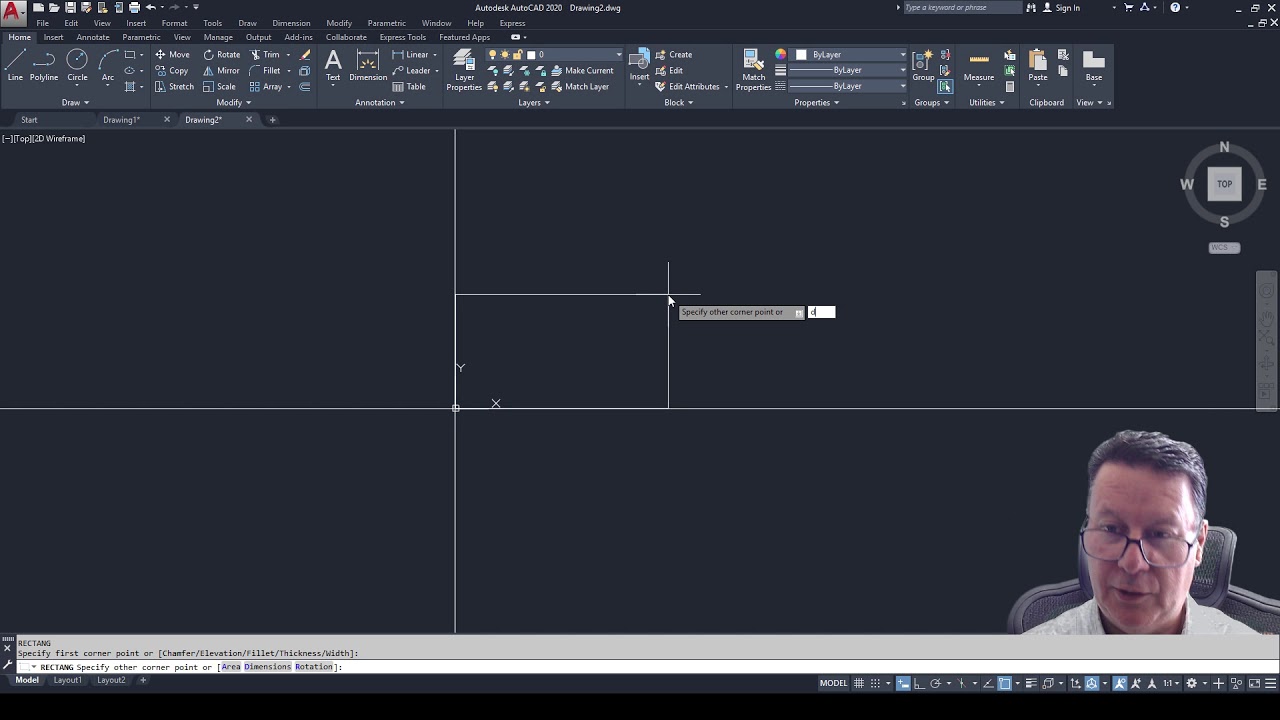Open the layer selection dropdown
Screen dimensions: 1280x720
coord(619,55)
